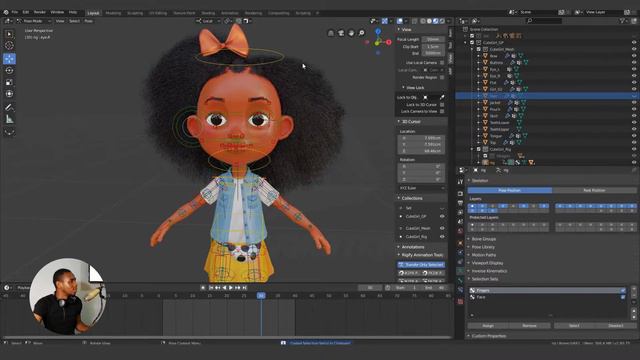
Task: Check the Lock to 3D Cursor option
Action: click(x=442, y=104)
